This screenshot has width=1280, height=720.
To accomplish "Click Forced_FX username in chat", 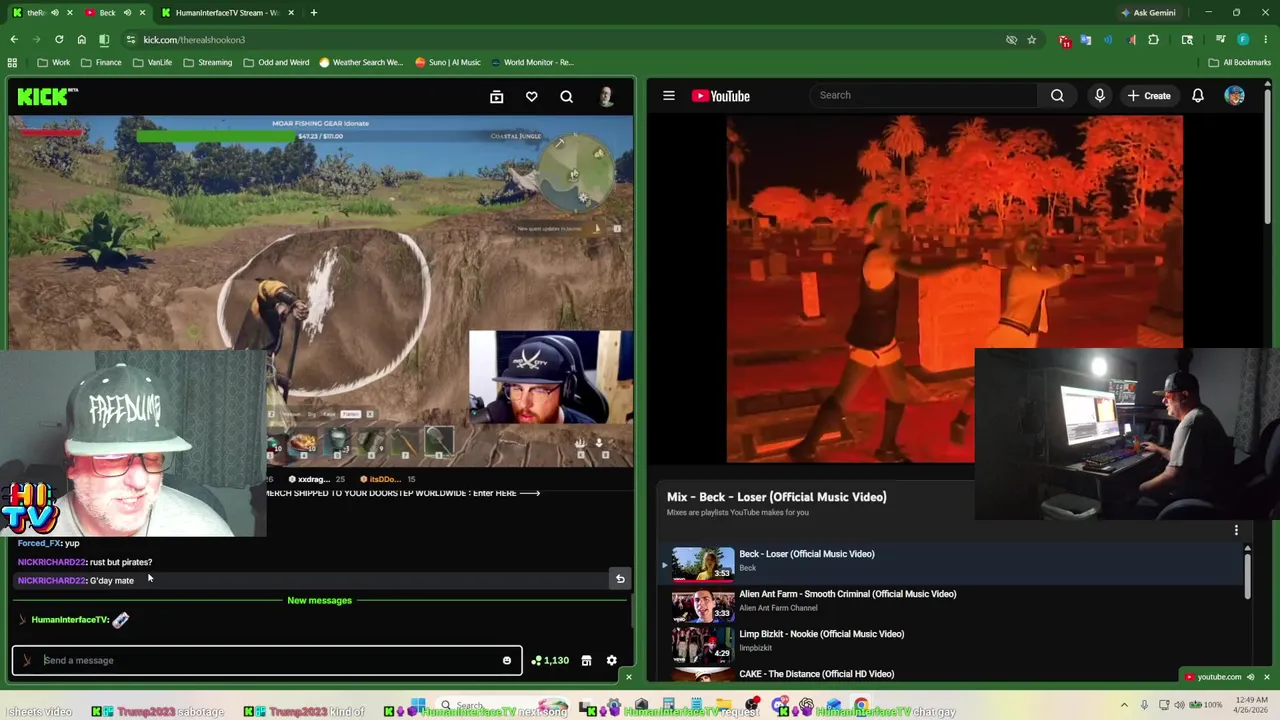I will click(39, 543).
